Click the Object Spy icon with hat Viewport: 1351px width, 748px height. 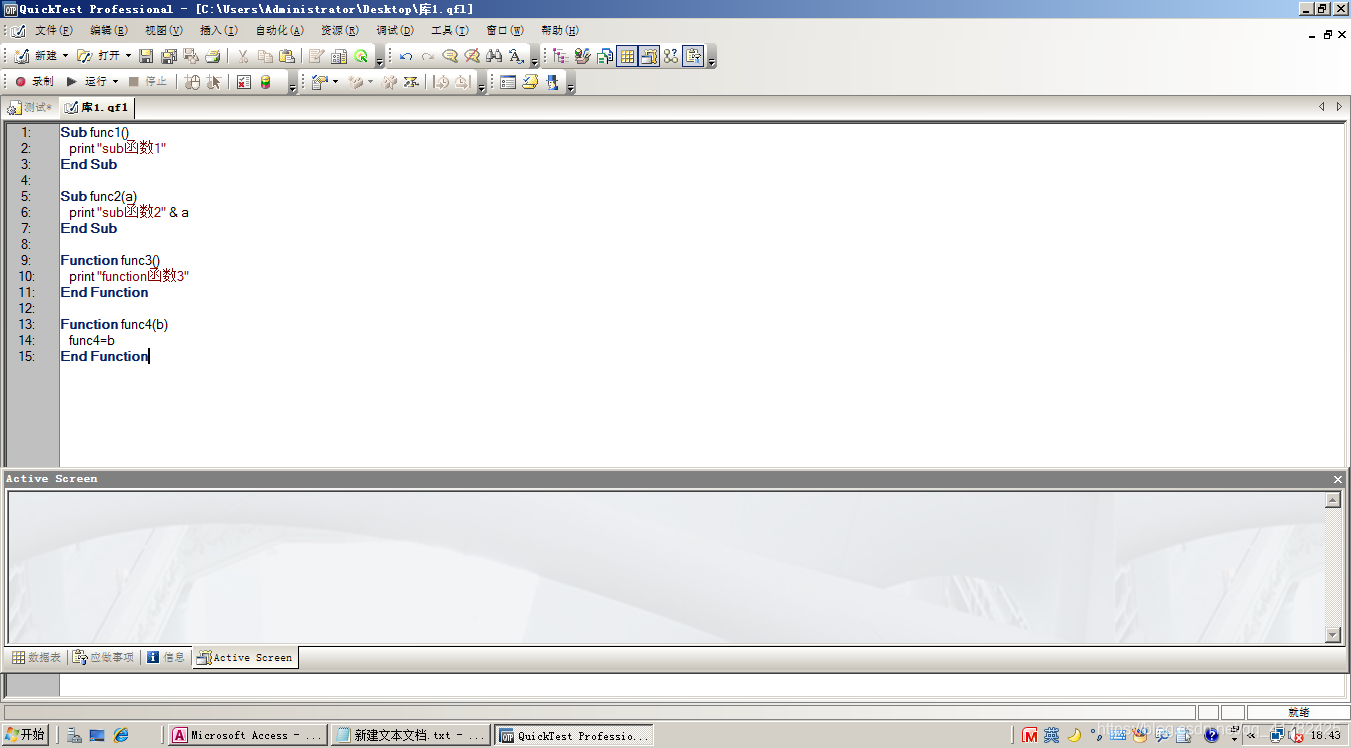pos(551,81)
